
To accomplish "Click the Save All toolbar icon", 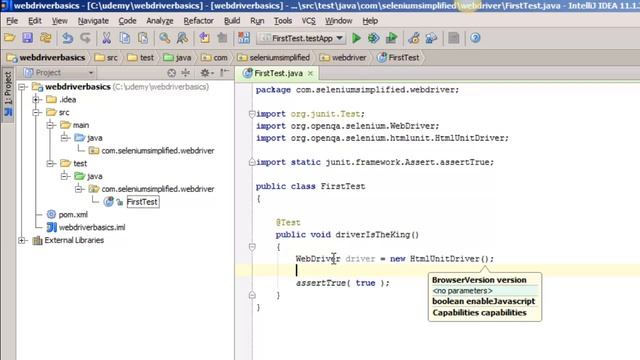I will [27, 38].
